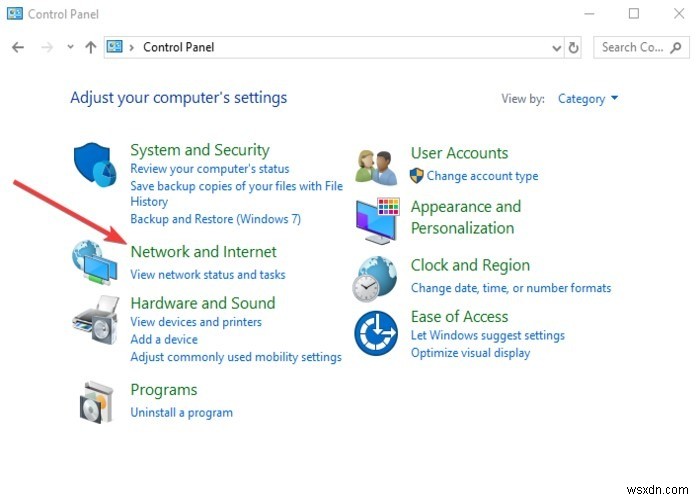700x500 pixels.
Task: Click the User Accounts people icon
Action: [376, 168]
